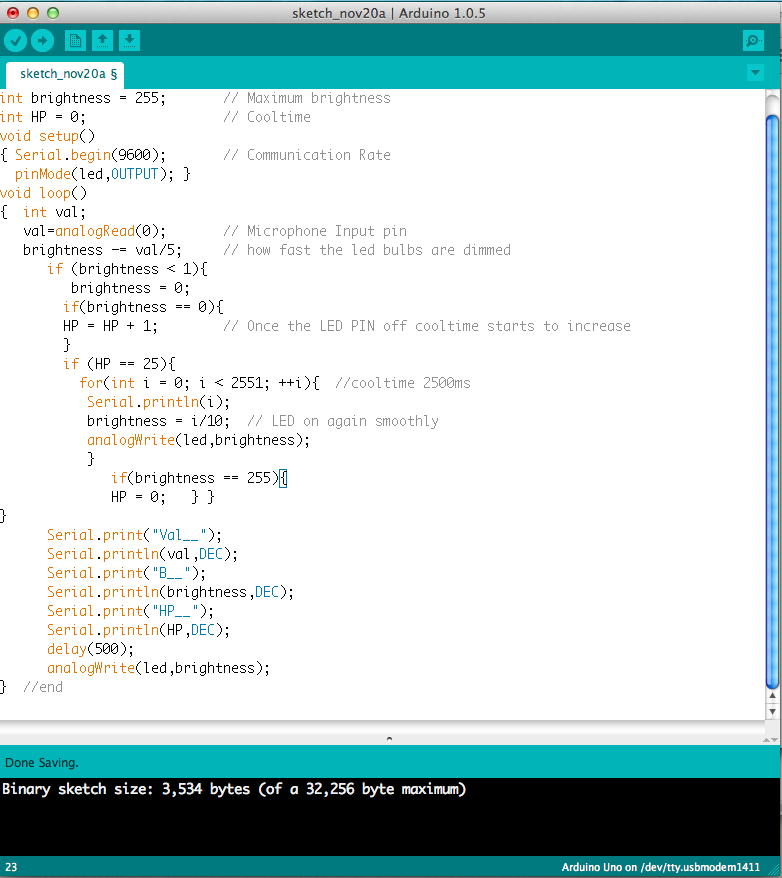
Task: Minimize the Arduino window
Action: point(33,13)
